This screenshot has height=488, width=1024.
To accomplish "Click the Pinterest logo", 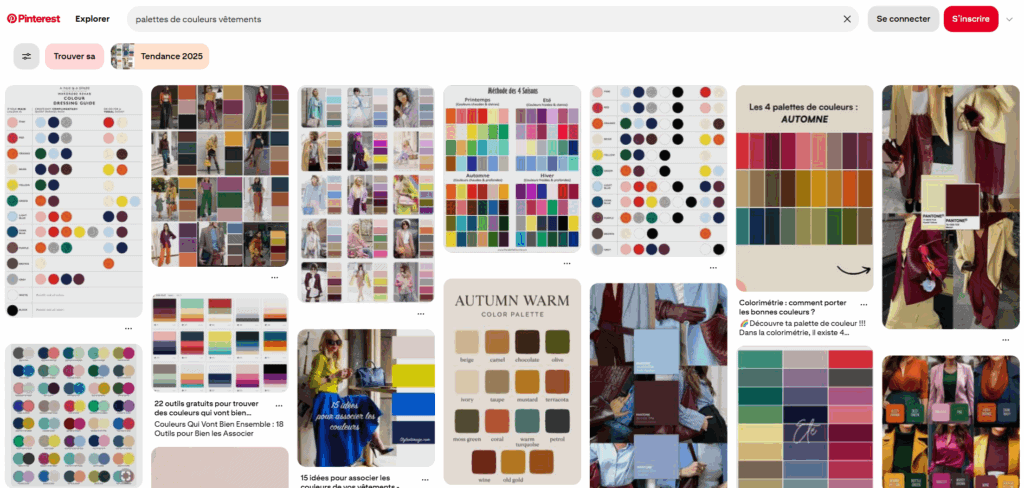I will pos(35,19).
